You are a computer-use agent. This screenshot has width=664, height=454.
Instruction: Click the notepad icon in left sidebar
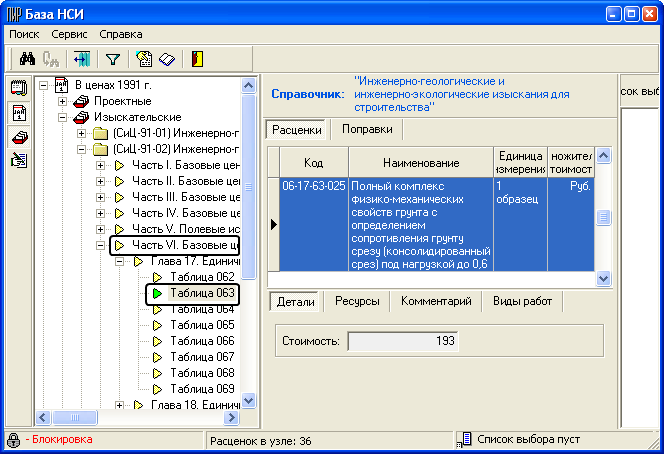click(17, 88)
